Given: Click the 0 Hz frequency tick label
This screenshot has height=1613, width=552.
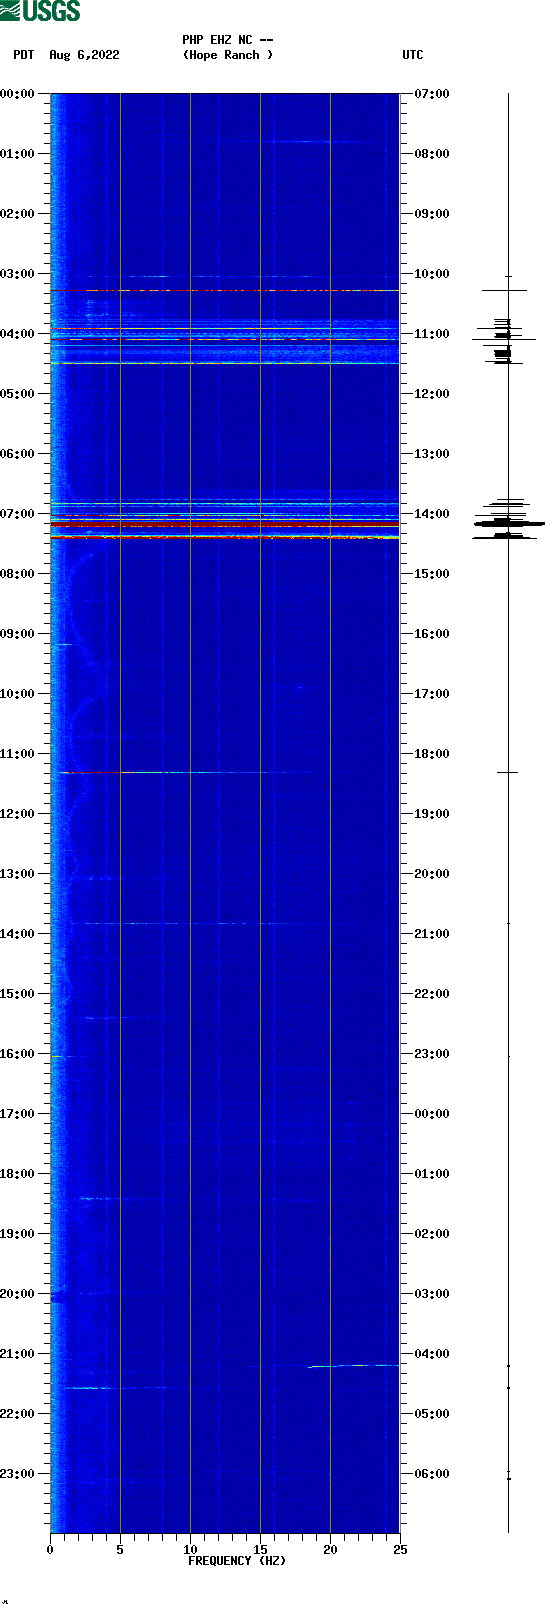Looking at the screenshot, I should click(50, 1550).
